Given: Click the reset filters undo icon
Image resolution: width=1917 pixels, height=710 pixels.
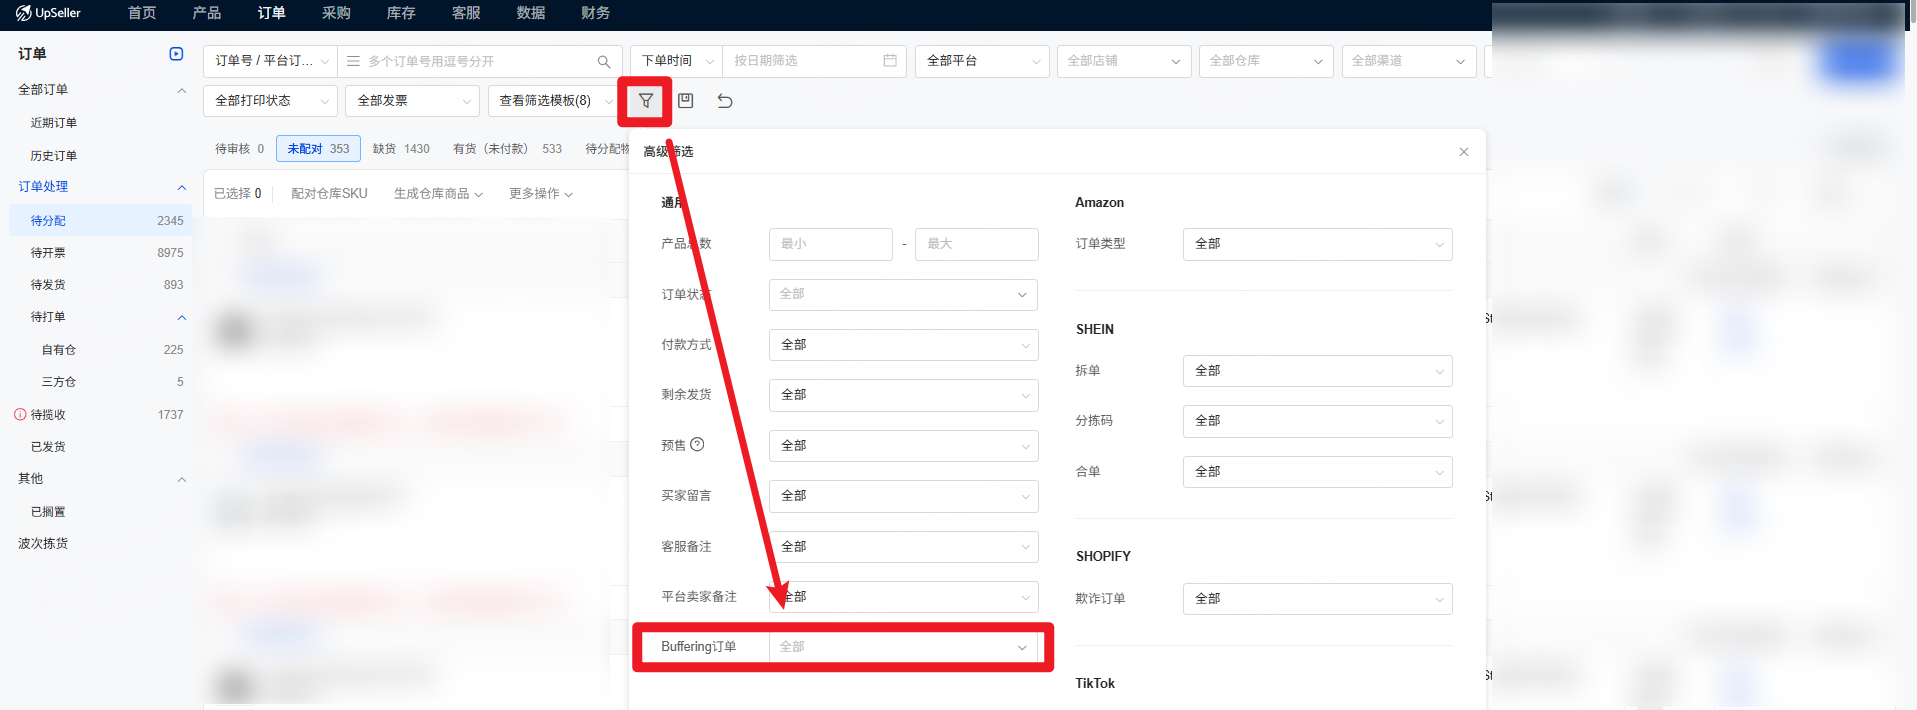Looking at the screenshot, I should (x=725, y=101).
